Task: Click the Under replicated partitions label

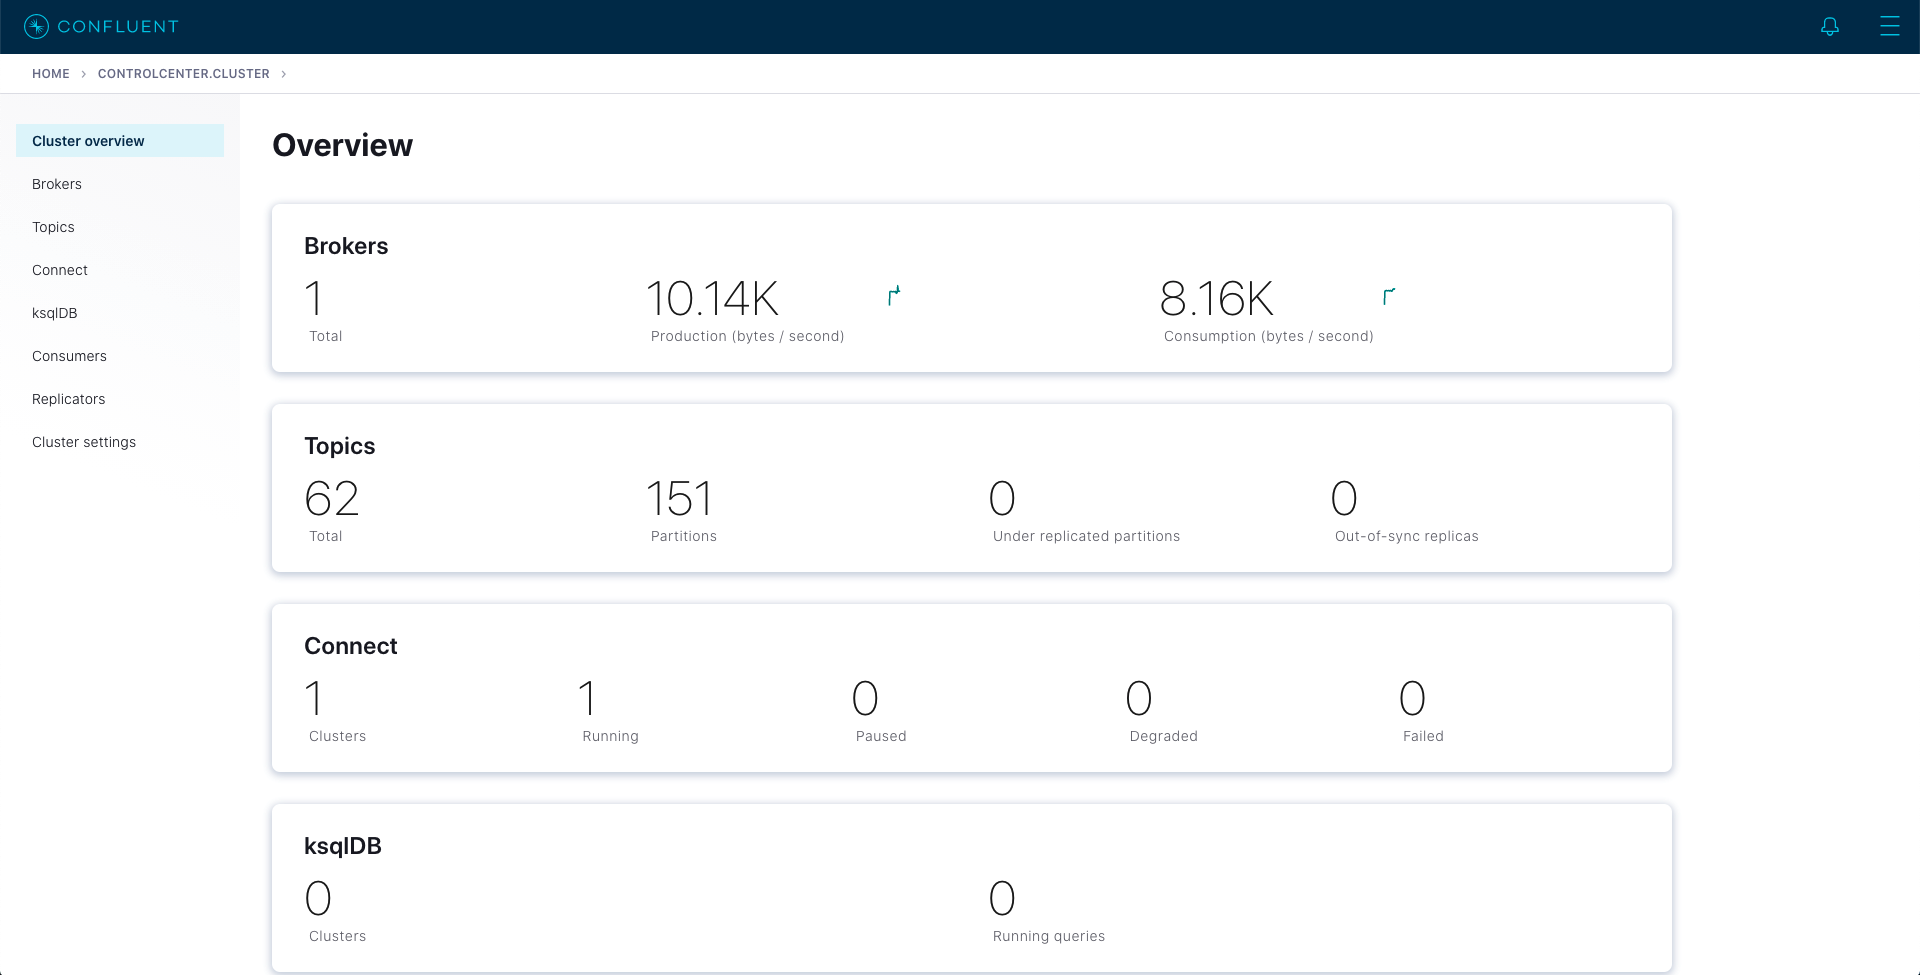Action: click(1086, 536)
